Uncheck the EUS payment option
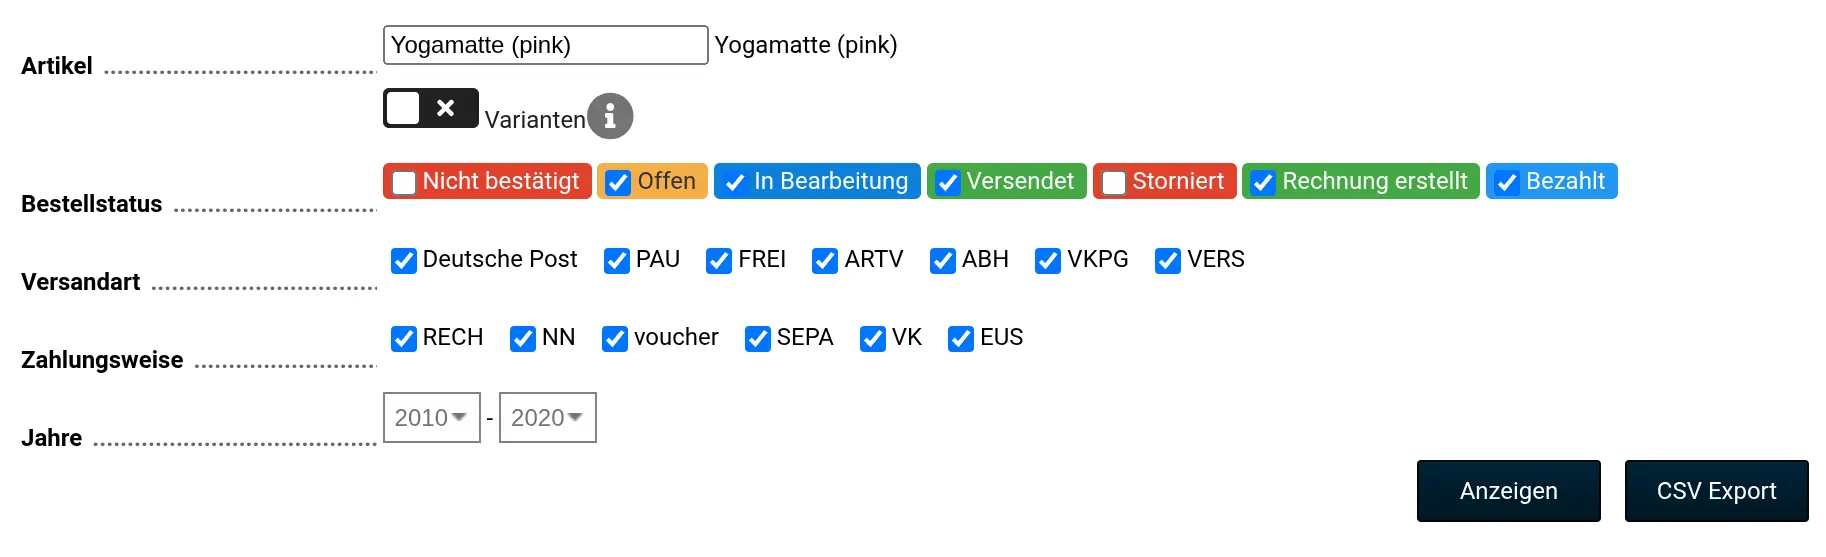The height and width of the screenshot is (557, 1826). [x=961, y=339]
